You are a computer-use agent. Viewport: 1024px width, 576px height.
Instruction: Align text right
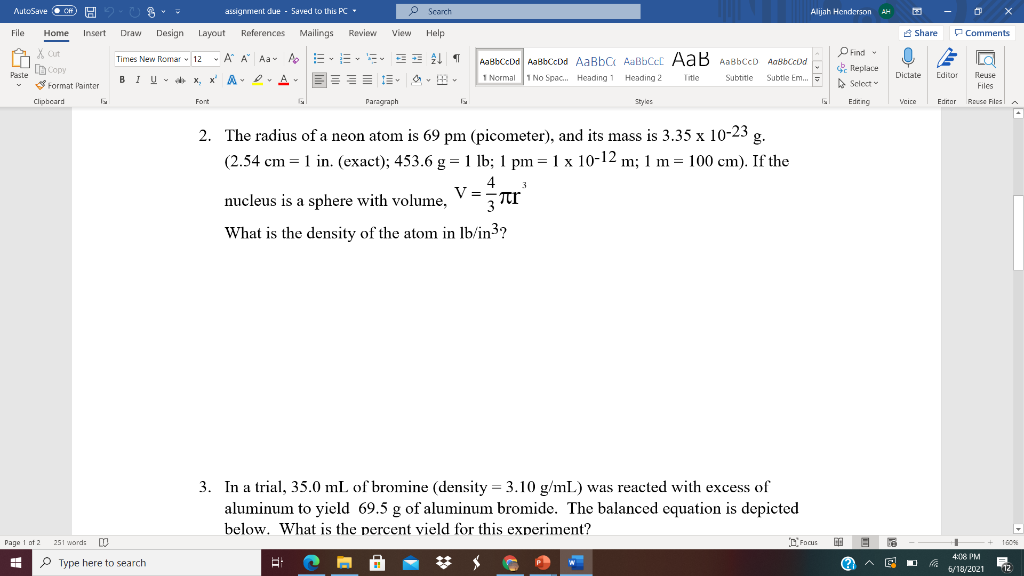[351, 80]
